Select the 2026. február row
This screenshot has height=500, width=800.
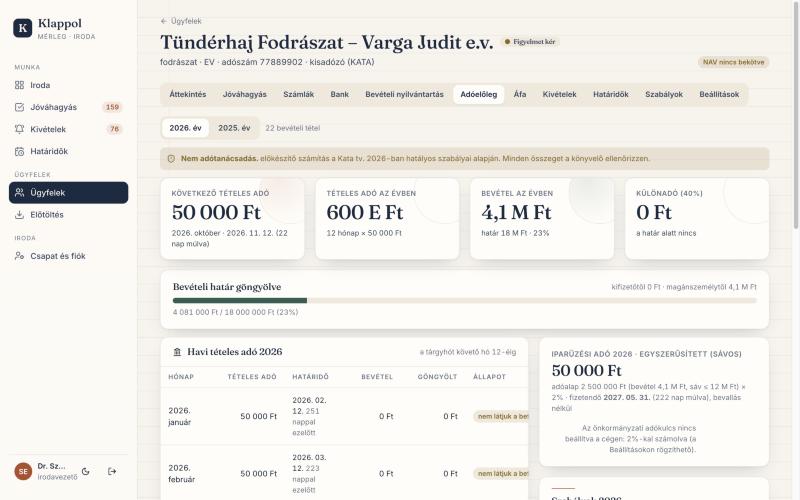[x=344, y=473]
